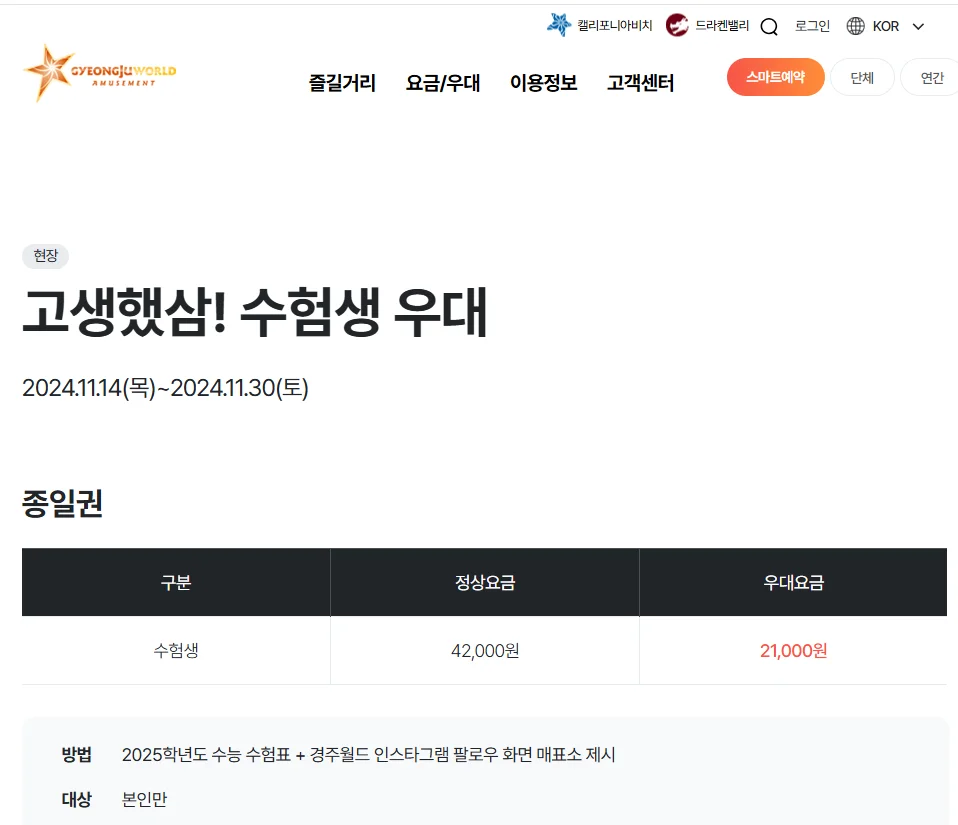
Task: Open the 이용정보 menu
Action: (x=544, y=85)
